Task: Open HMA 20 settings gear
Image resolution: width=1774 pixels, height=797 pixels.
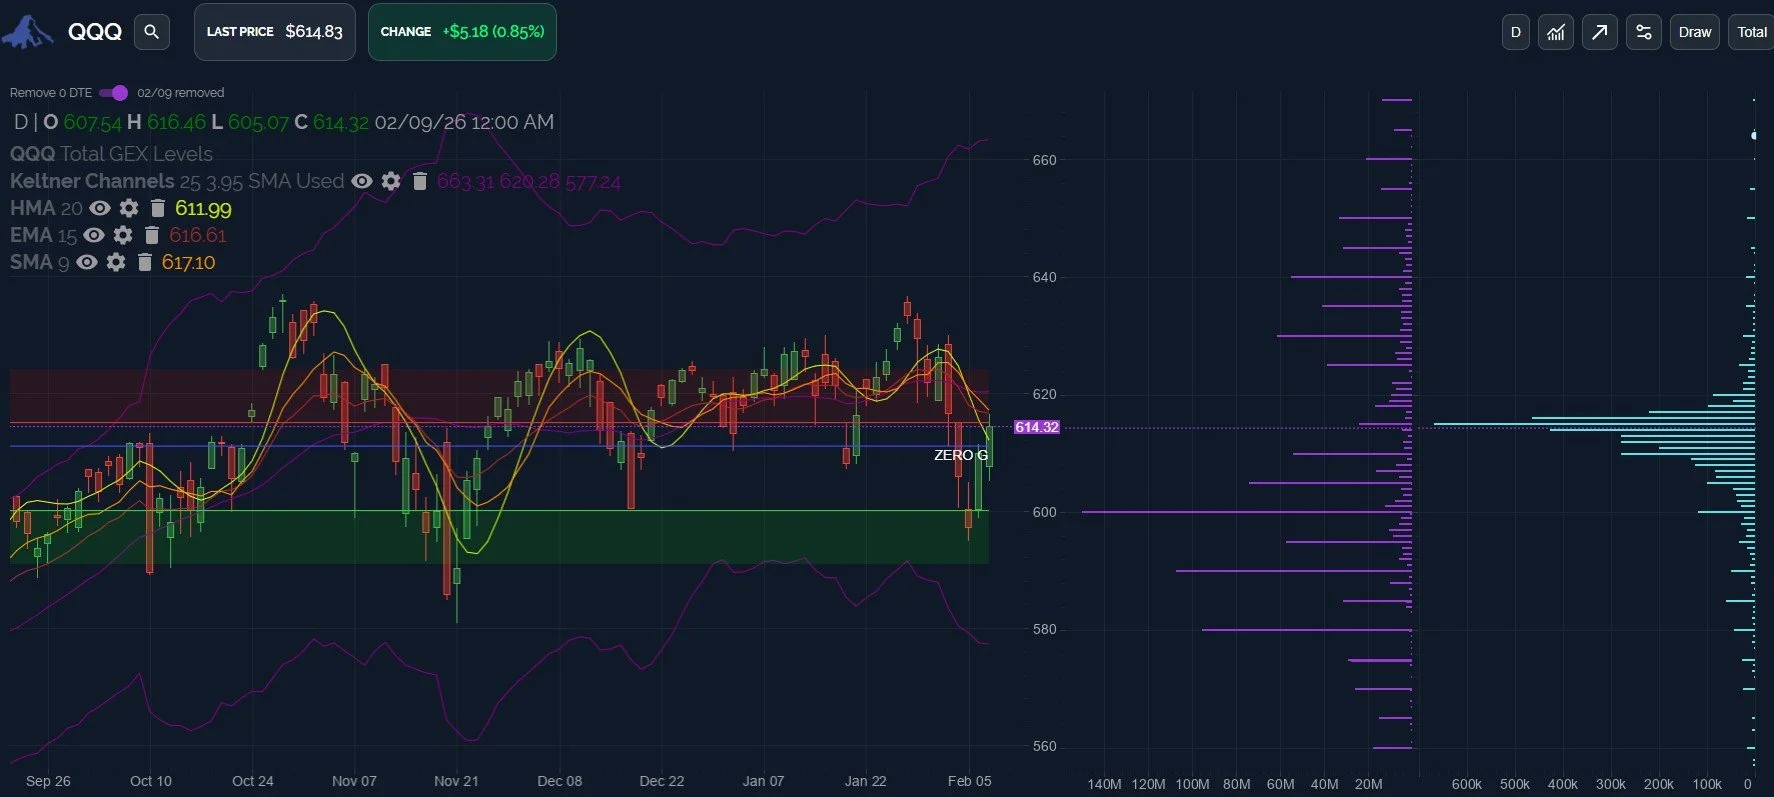Action: pos(129,208)
